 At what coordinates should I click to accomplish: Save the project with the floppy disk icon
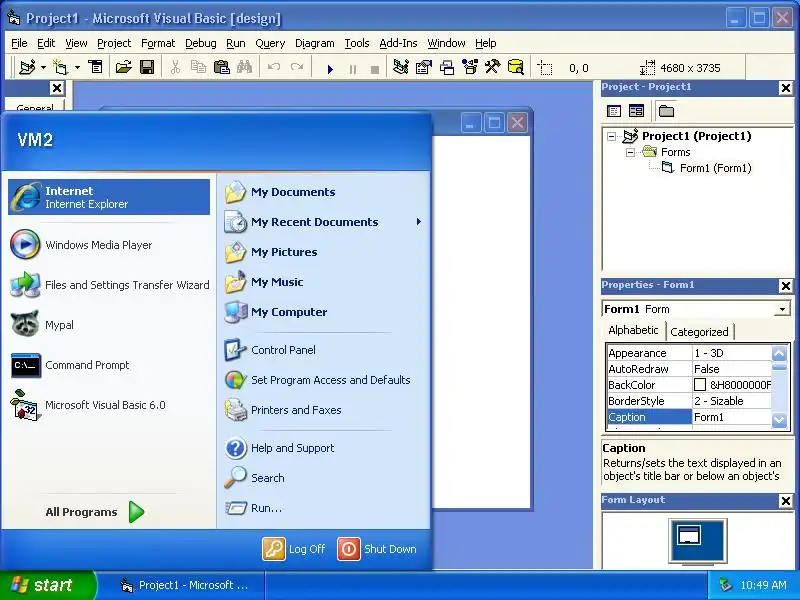tap(147, 67)
